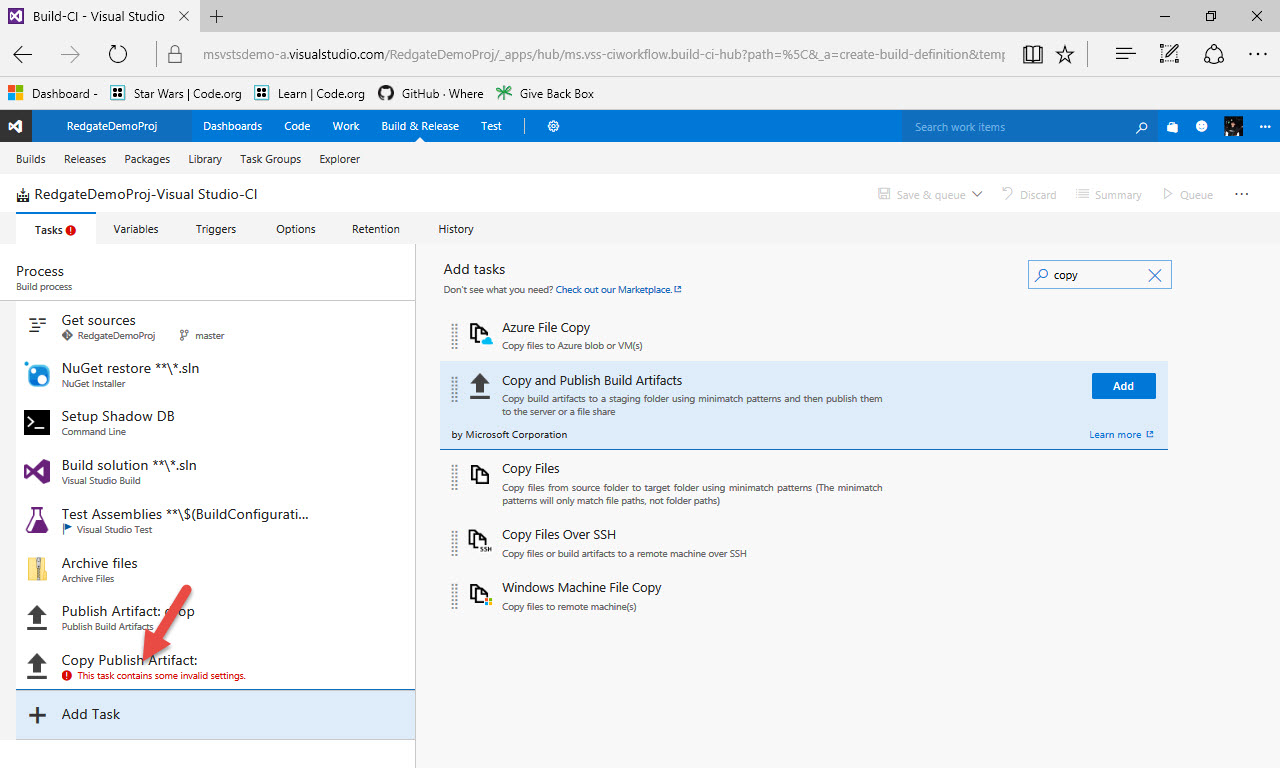Click the Windows Machine File Copy icon
1280x768 pixels.
point(481,595)
